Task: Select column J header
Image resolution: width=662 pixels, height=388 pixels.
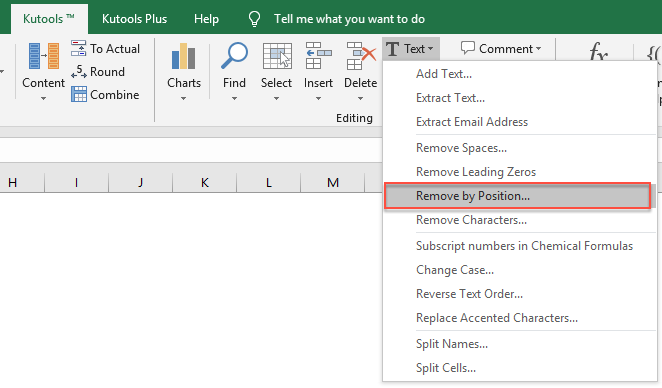Action: tap(141, 182)
